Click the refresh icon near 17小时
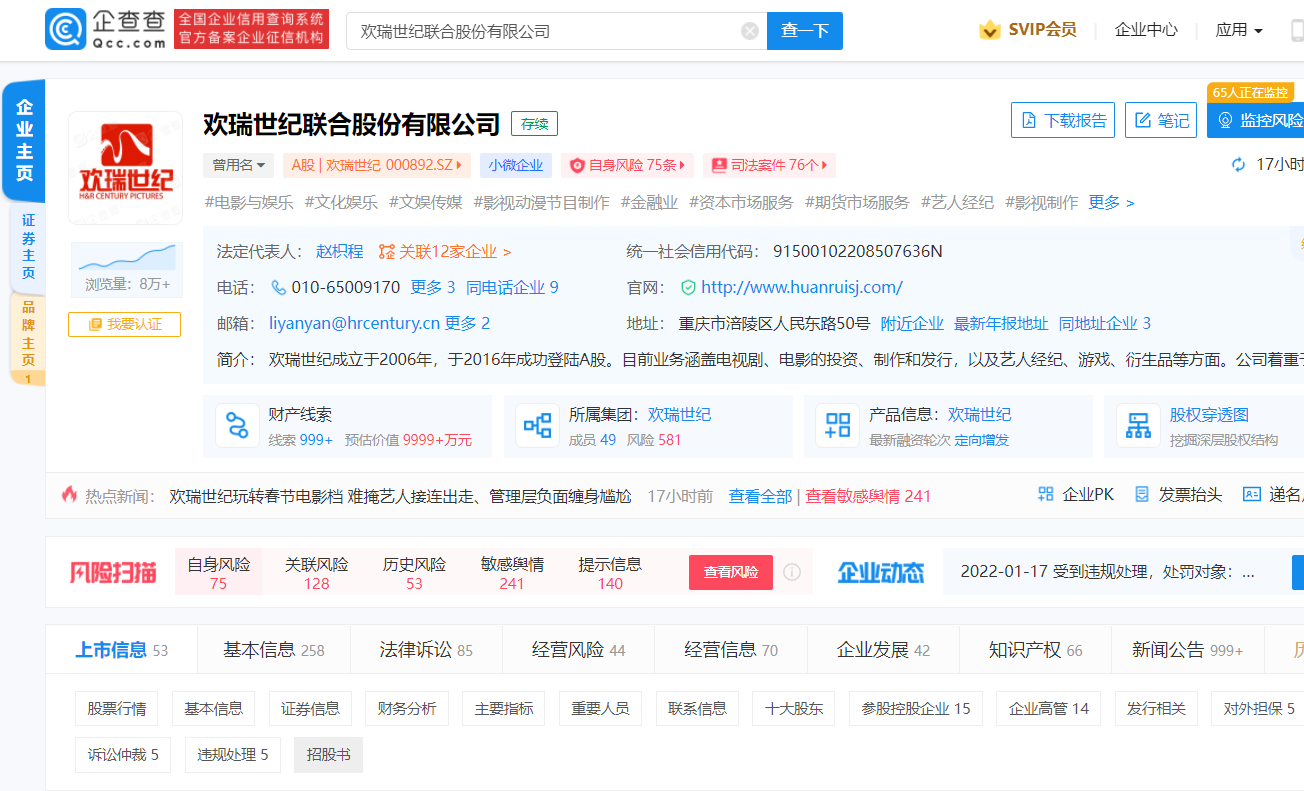This screenshot has width=1304, height=791. click(1239, 165)
